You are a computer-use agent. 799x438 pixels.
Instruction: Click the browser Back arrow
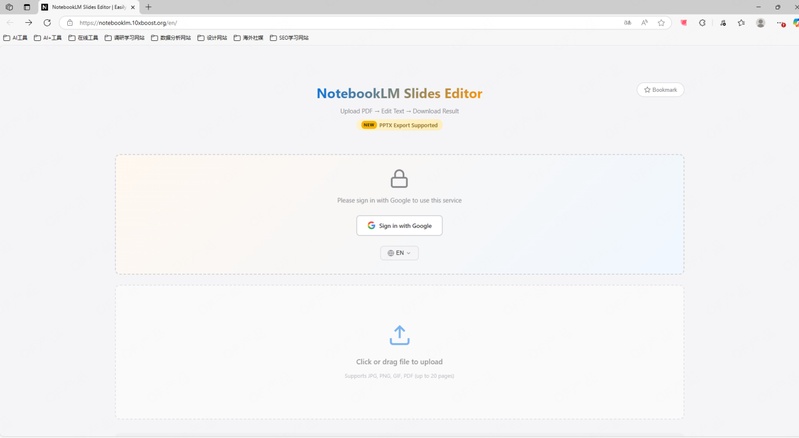pos(10,22)
